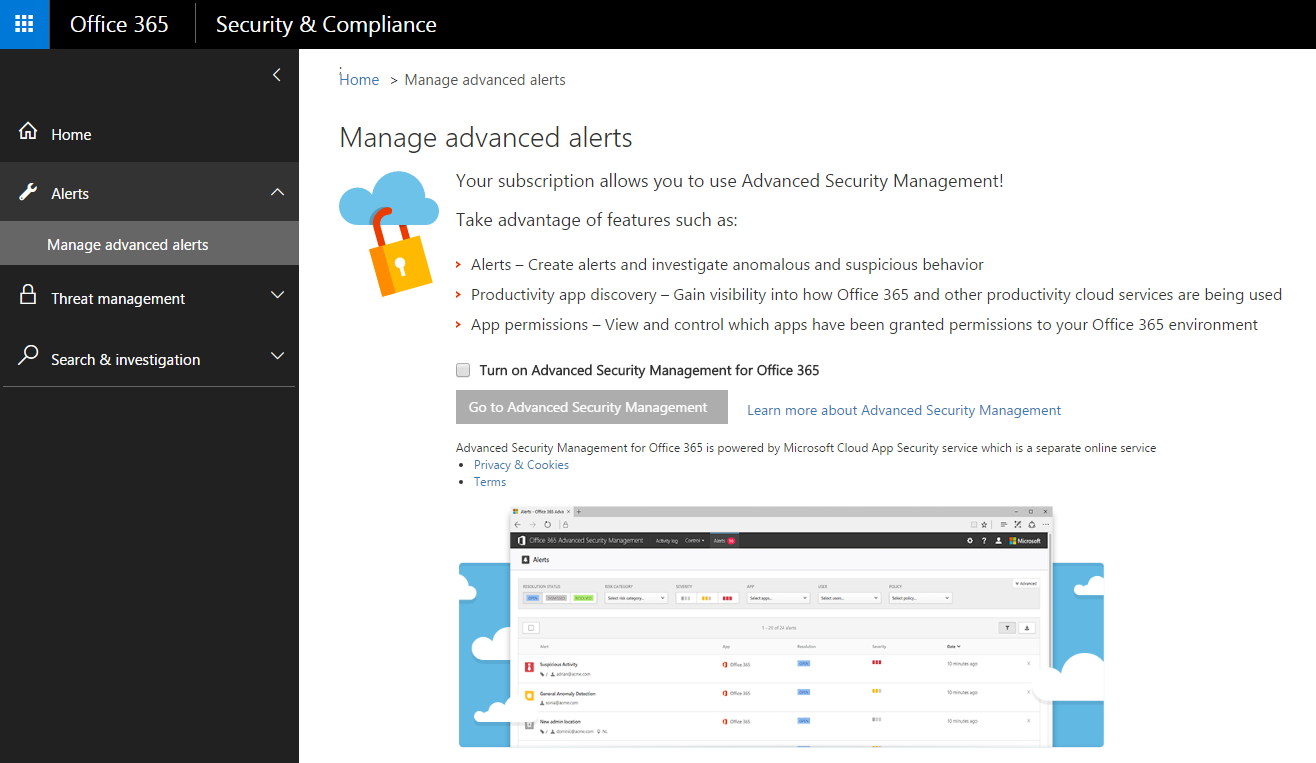1316x763 pixels.
Task: Open Learn more about Advanced Security Management
Action: point(903,410)
